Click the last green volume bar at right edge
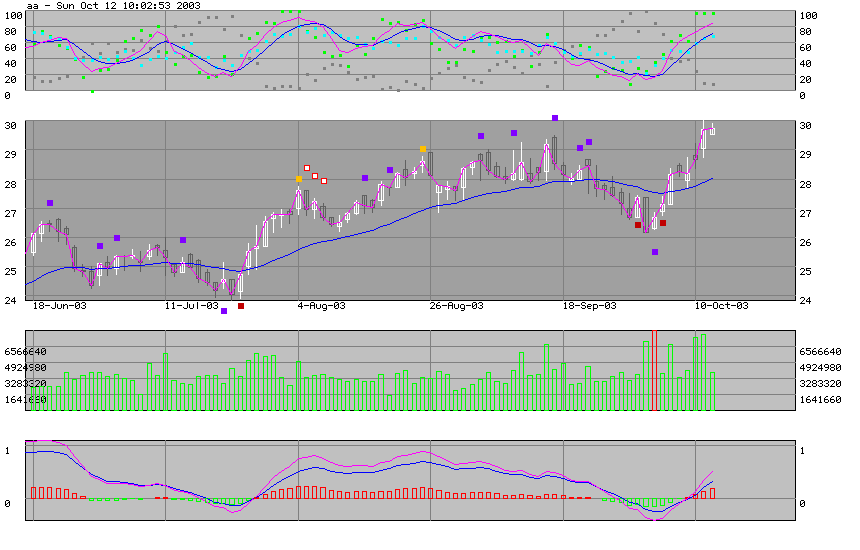 pos(713,391)
